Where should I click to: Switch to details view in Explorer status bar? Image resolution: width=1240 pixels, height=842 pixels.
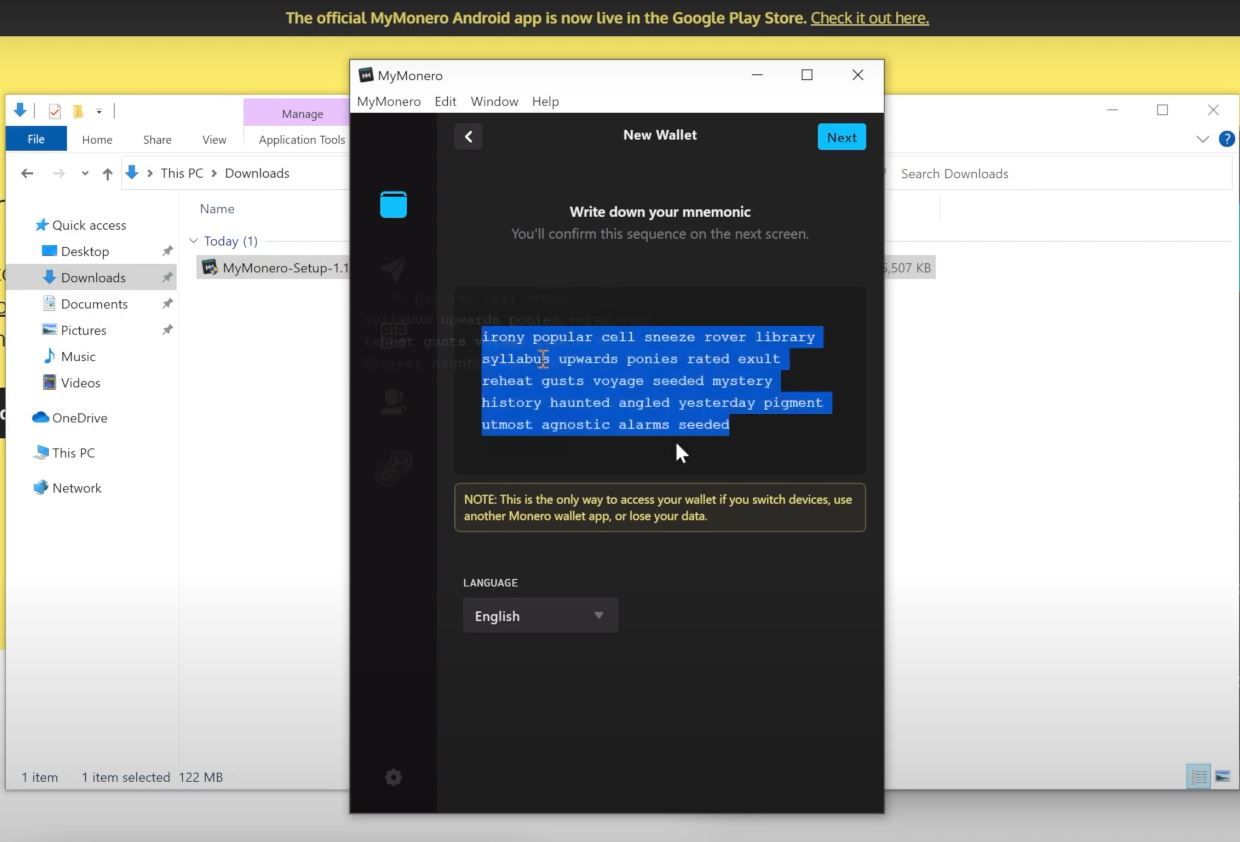pyautogui.click(x=1197, y=776)
